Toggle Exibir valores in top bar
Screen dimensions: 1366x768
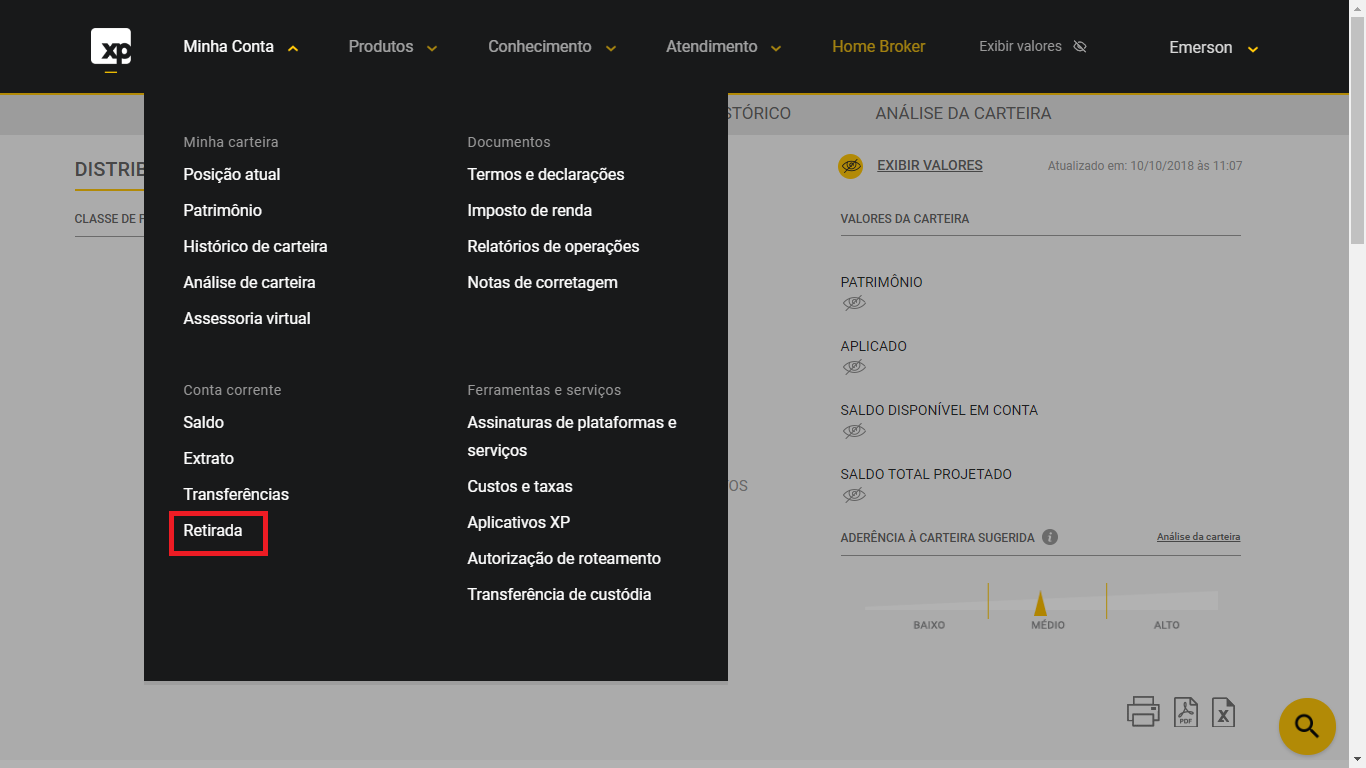1033,46
